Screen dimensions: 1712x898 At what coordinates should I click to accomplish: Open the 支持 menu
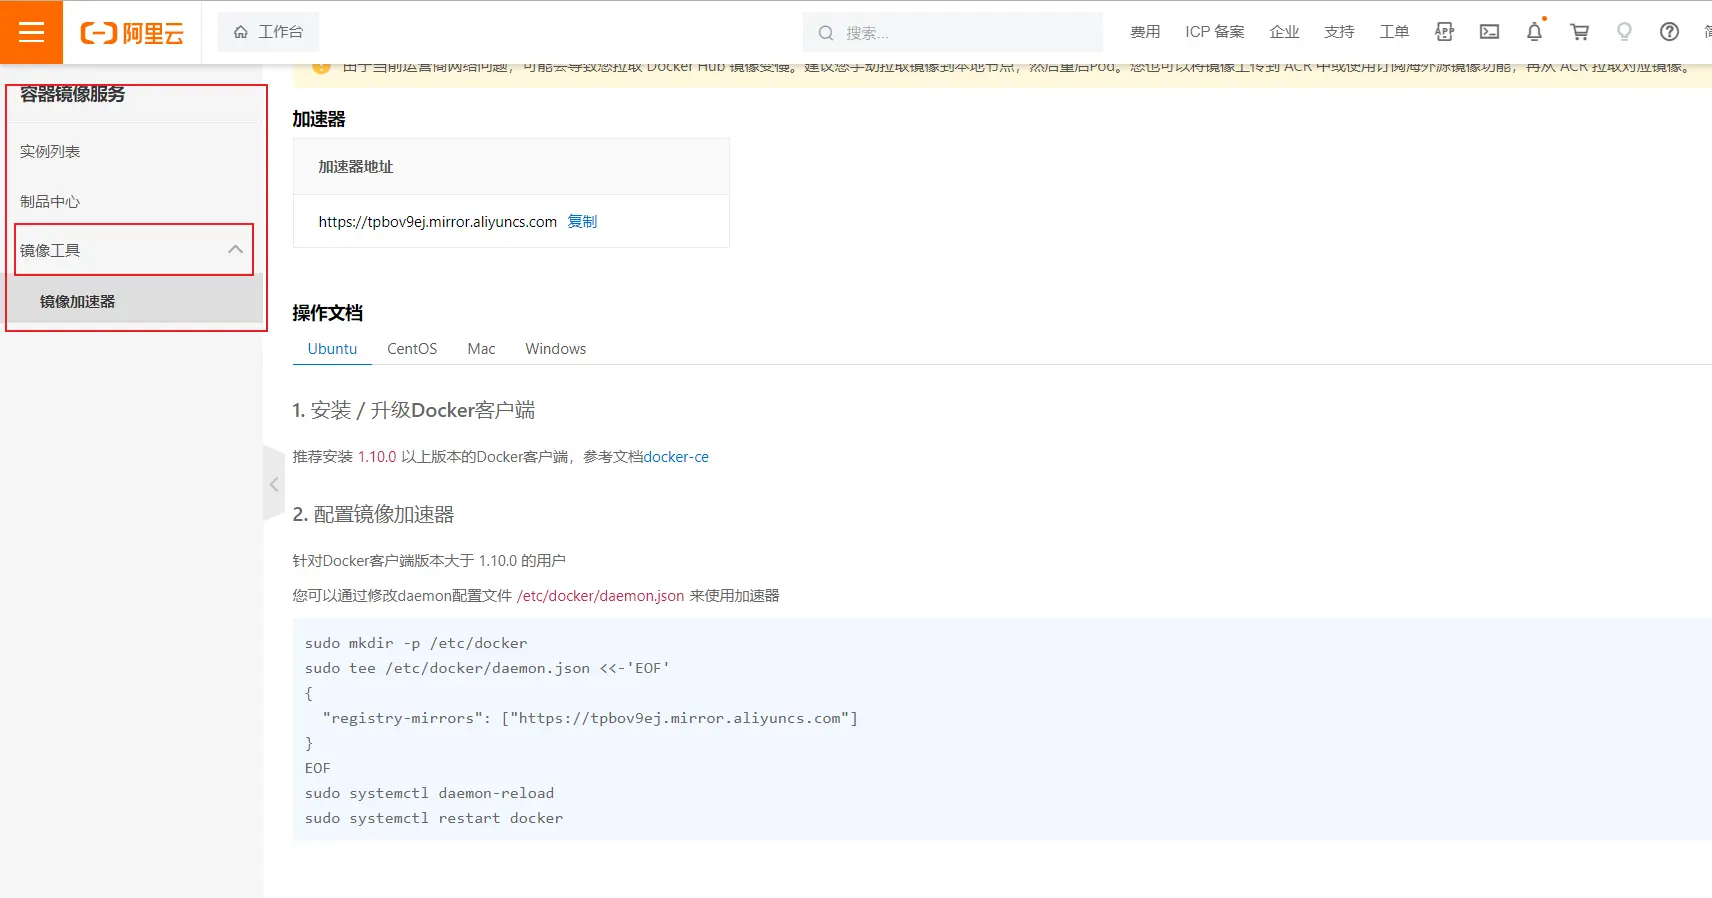1339,32
